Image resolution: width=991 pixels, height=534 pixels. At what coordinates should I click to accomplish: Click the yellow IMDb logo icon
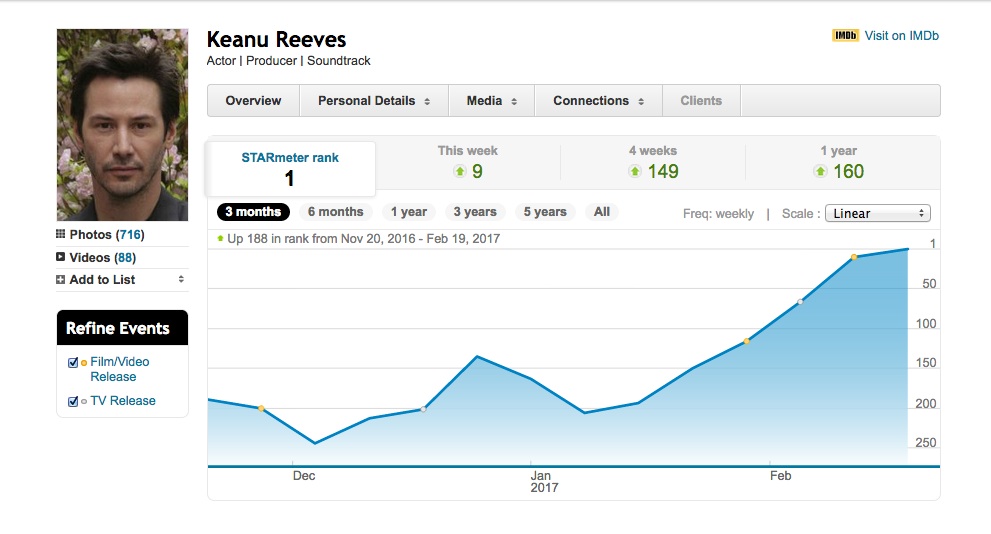coord(845,36)
